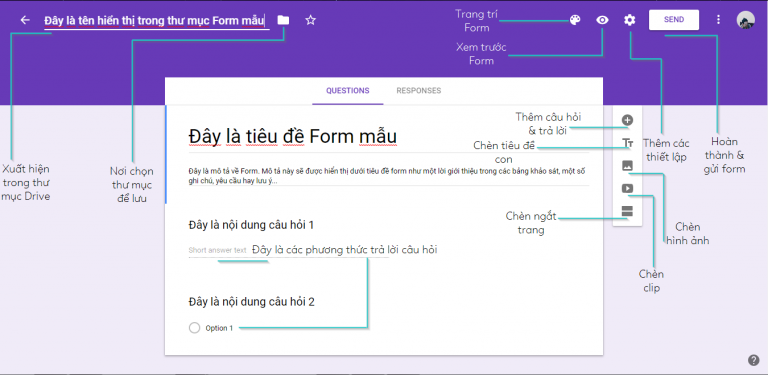Image resolution: width=768 pixels, height=375 pixels.
Task: Click the SEND button
Action: pos(674,20)
